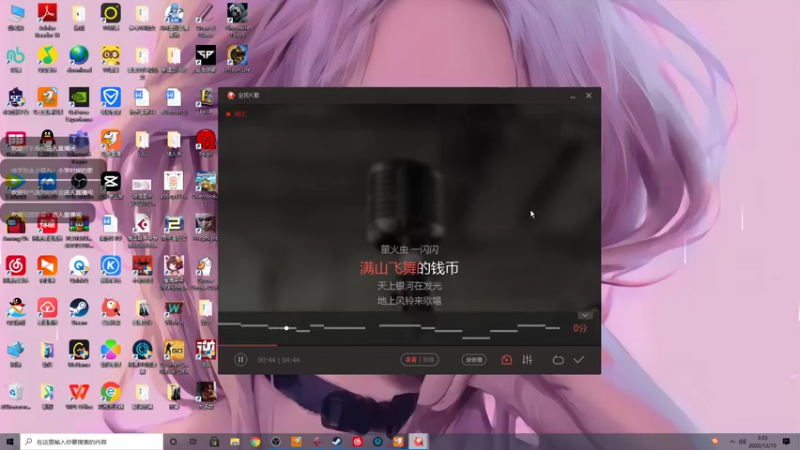Image resolution: width=800 pixels, height=450 pixels.
Task: Switch to Steam in the taskbar
Action: point(337,441)
